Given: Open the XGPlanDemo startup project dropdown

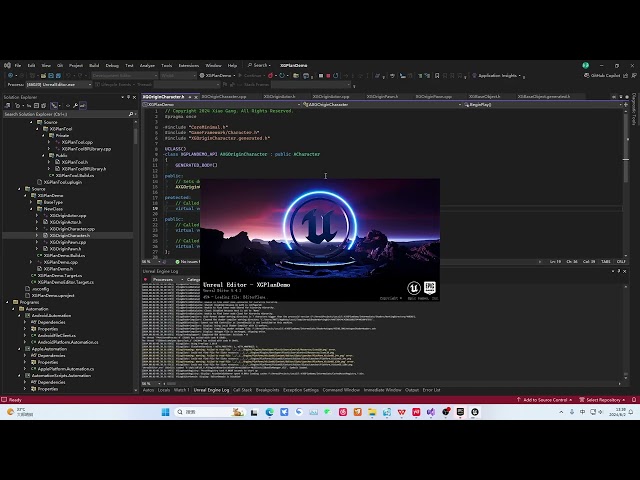Looking at the screenshot, I should (217, 76).
